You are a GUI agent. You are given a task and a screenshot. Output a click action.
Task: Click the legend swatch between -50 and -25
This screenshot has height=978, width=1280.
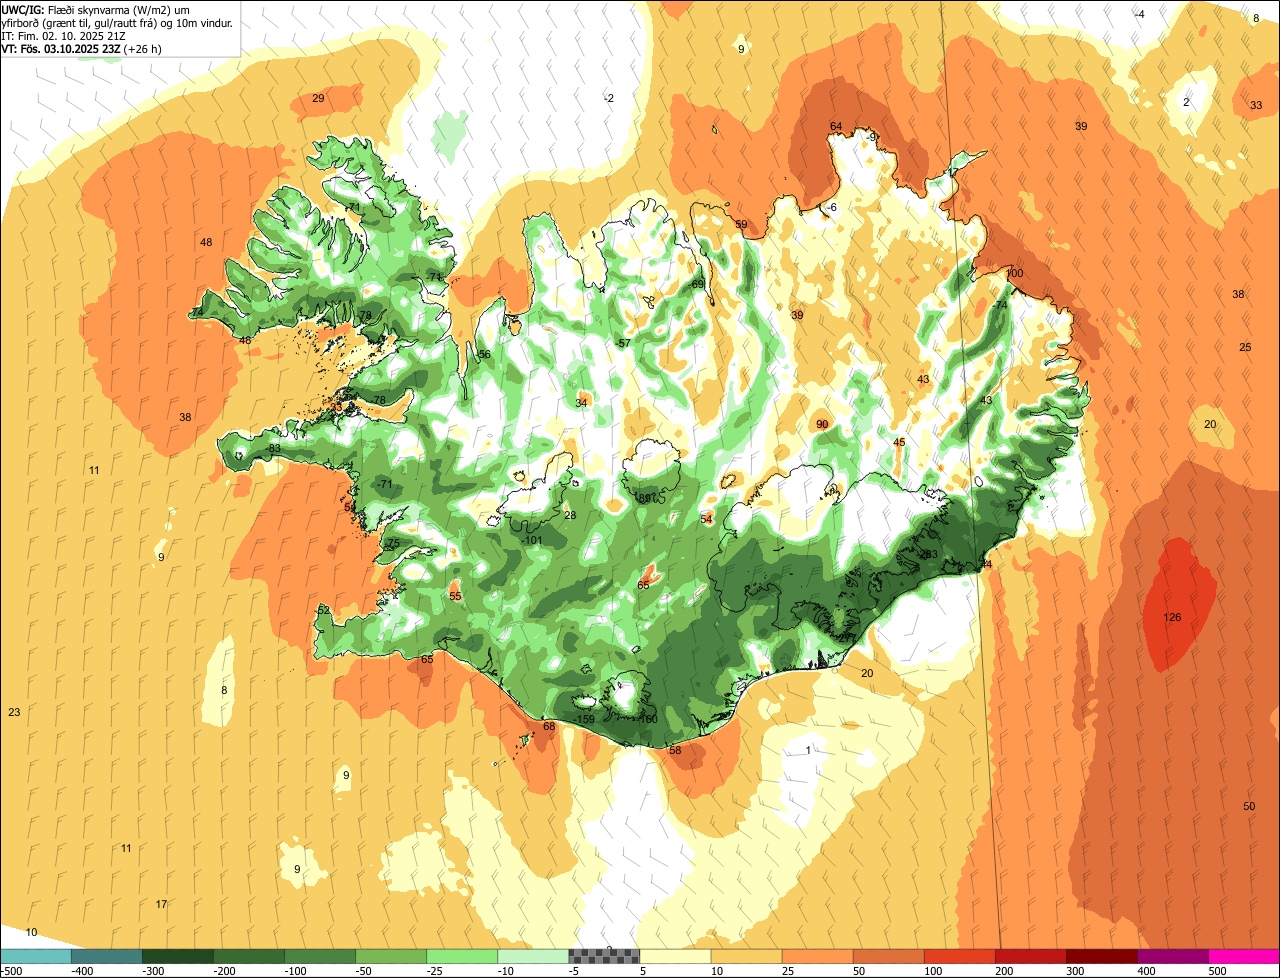pos(390,956)
